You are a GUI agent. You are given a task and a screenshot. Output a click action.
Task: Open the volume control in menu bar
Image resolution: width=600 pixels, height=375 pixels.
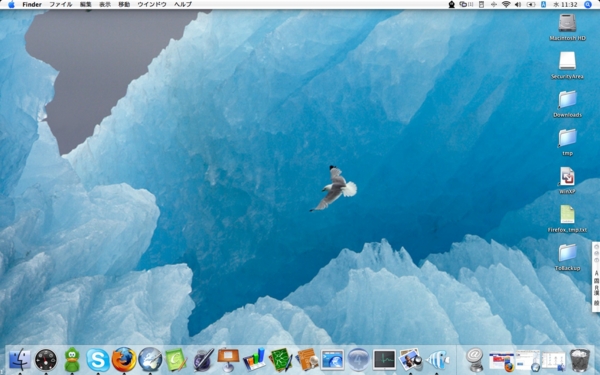tap(518, 5)
